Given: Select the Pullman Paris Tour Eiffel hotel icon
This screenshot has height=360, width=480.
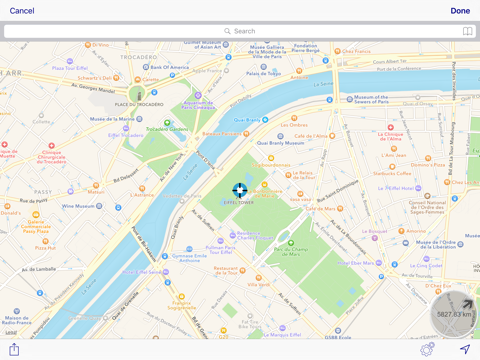Looking at the screenshot, I should point(220,241).
